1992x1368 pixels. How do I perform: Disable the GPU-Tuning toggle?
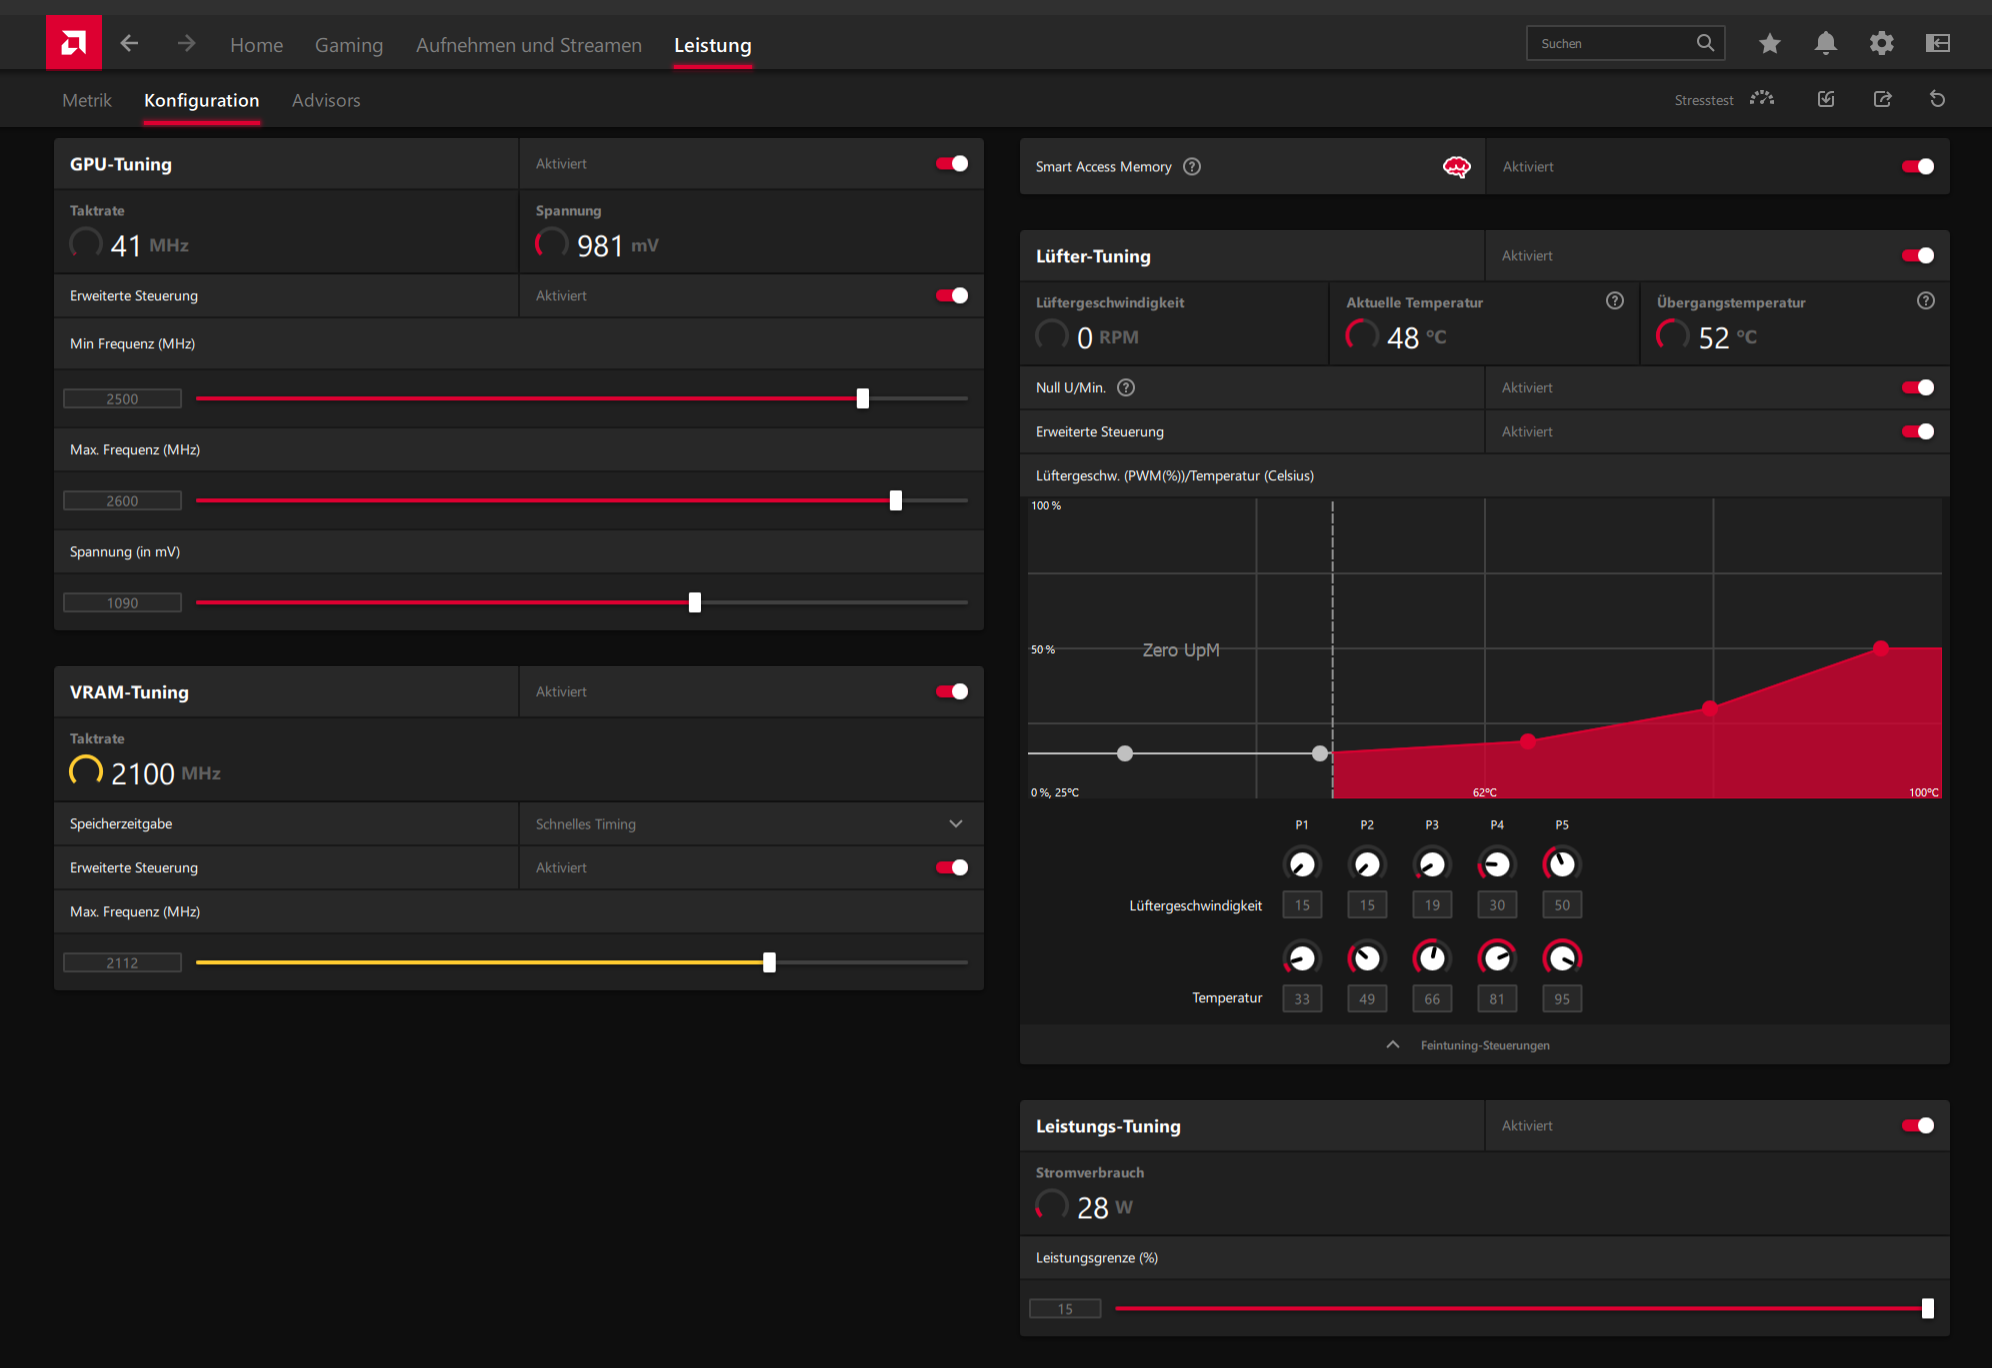951,164
